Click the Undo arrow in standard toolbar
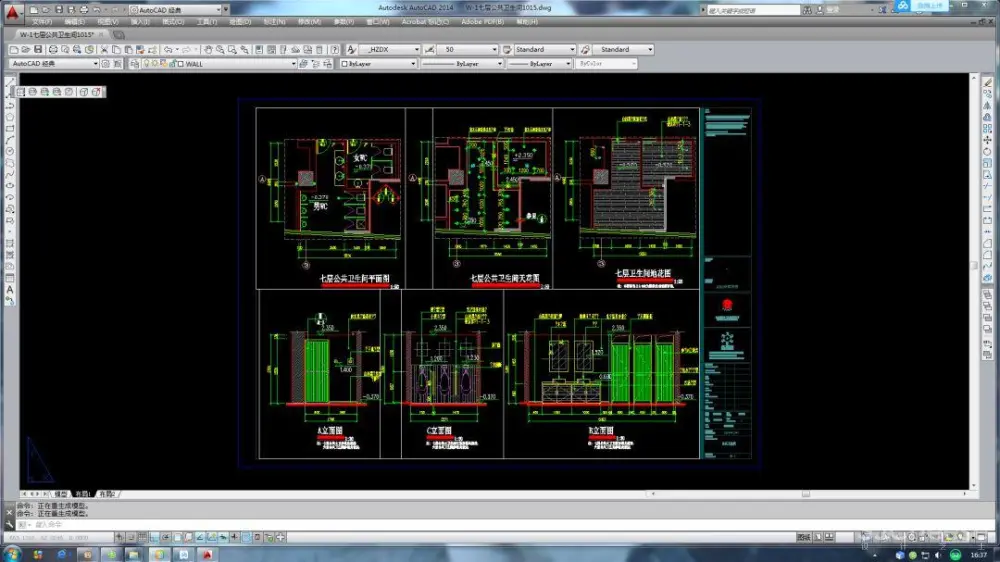This screenshot has height=562, width=1000. 167,49
